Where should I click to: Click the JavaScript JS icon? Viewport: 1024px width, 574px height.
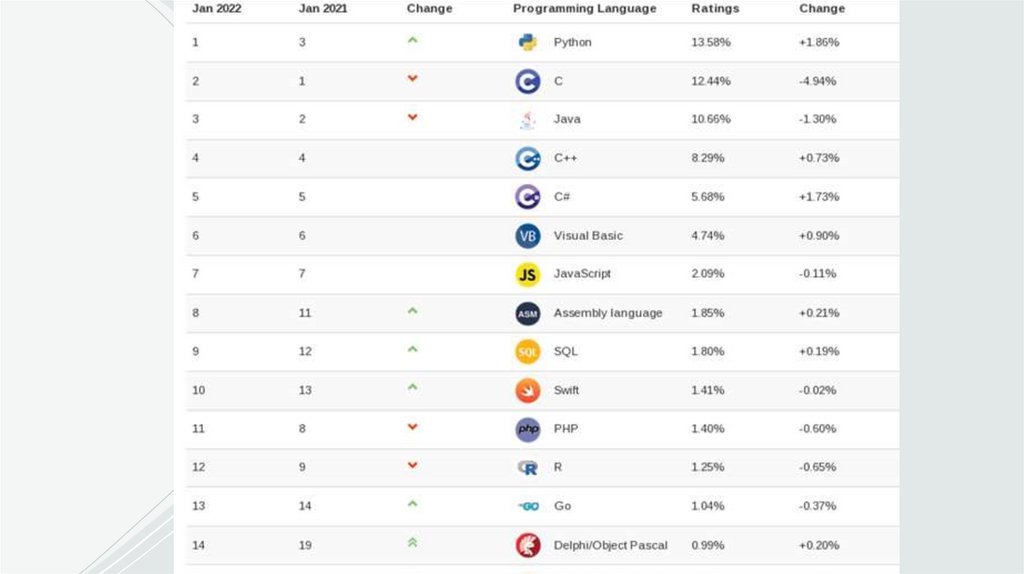click(527, 274)
